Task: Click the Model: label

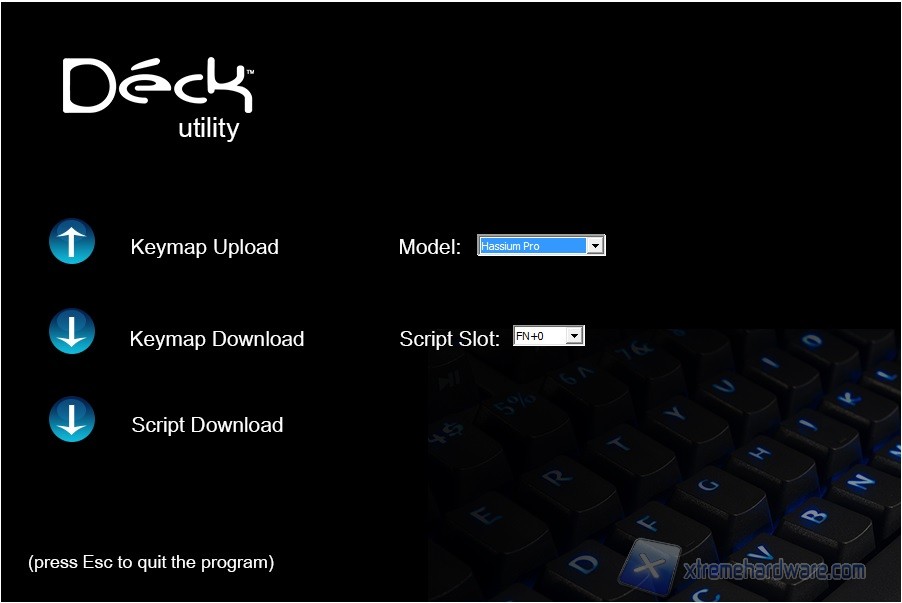Action: pyautogui.click(x=430, y=247)
